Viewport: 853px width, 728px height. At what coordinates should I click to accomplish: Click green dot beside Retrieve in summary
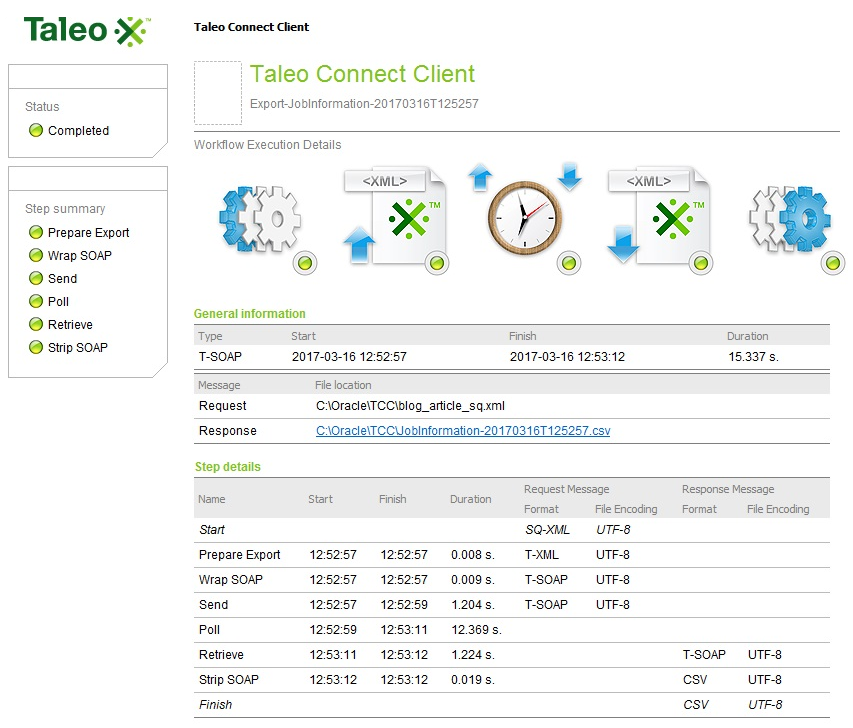click(36, 324)
